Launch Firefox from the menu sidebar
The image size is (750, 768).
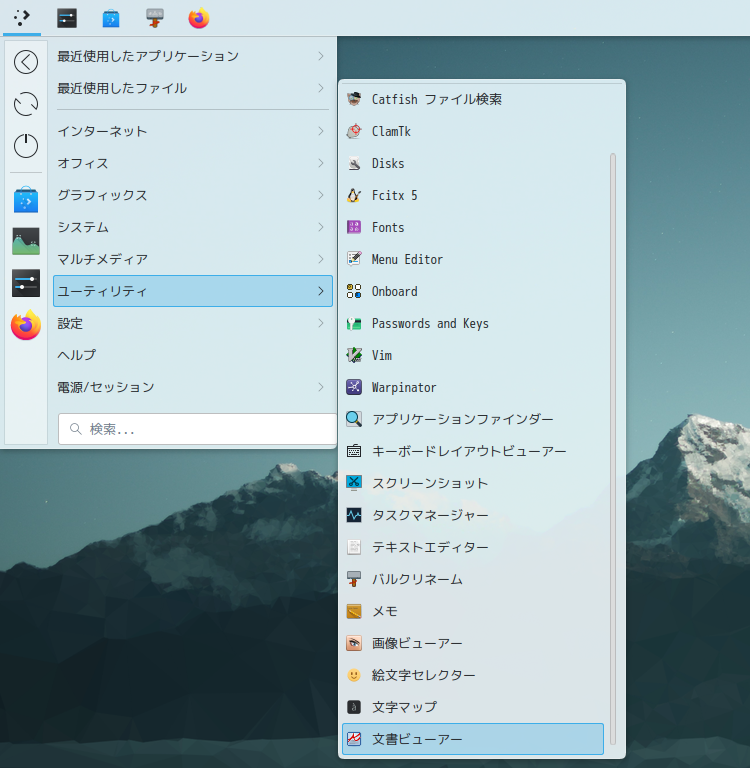(26, 326)
